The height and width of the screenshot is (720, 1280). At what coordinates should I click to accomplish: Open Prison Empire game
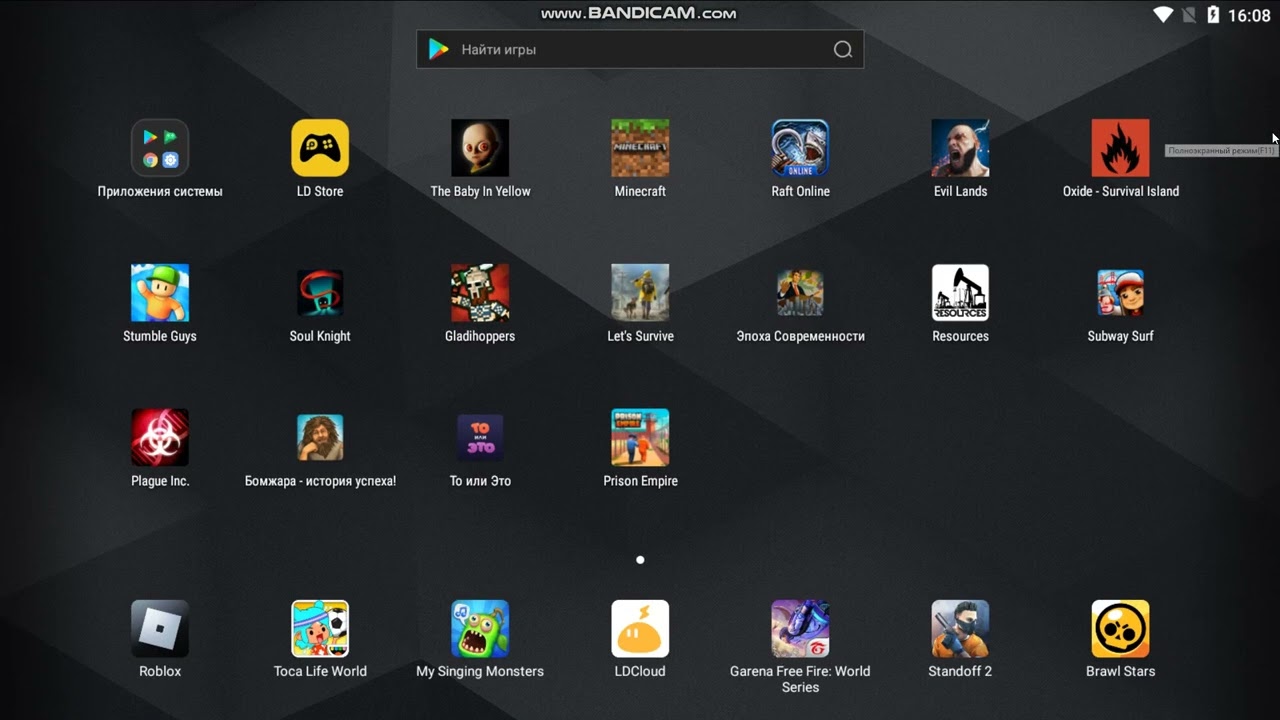[x=640, y=438]
